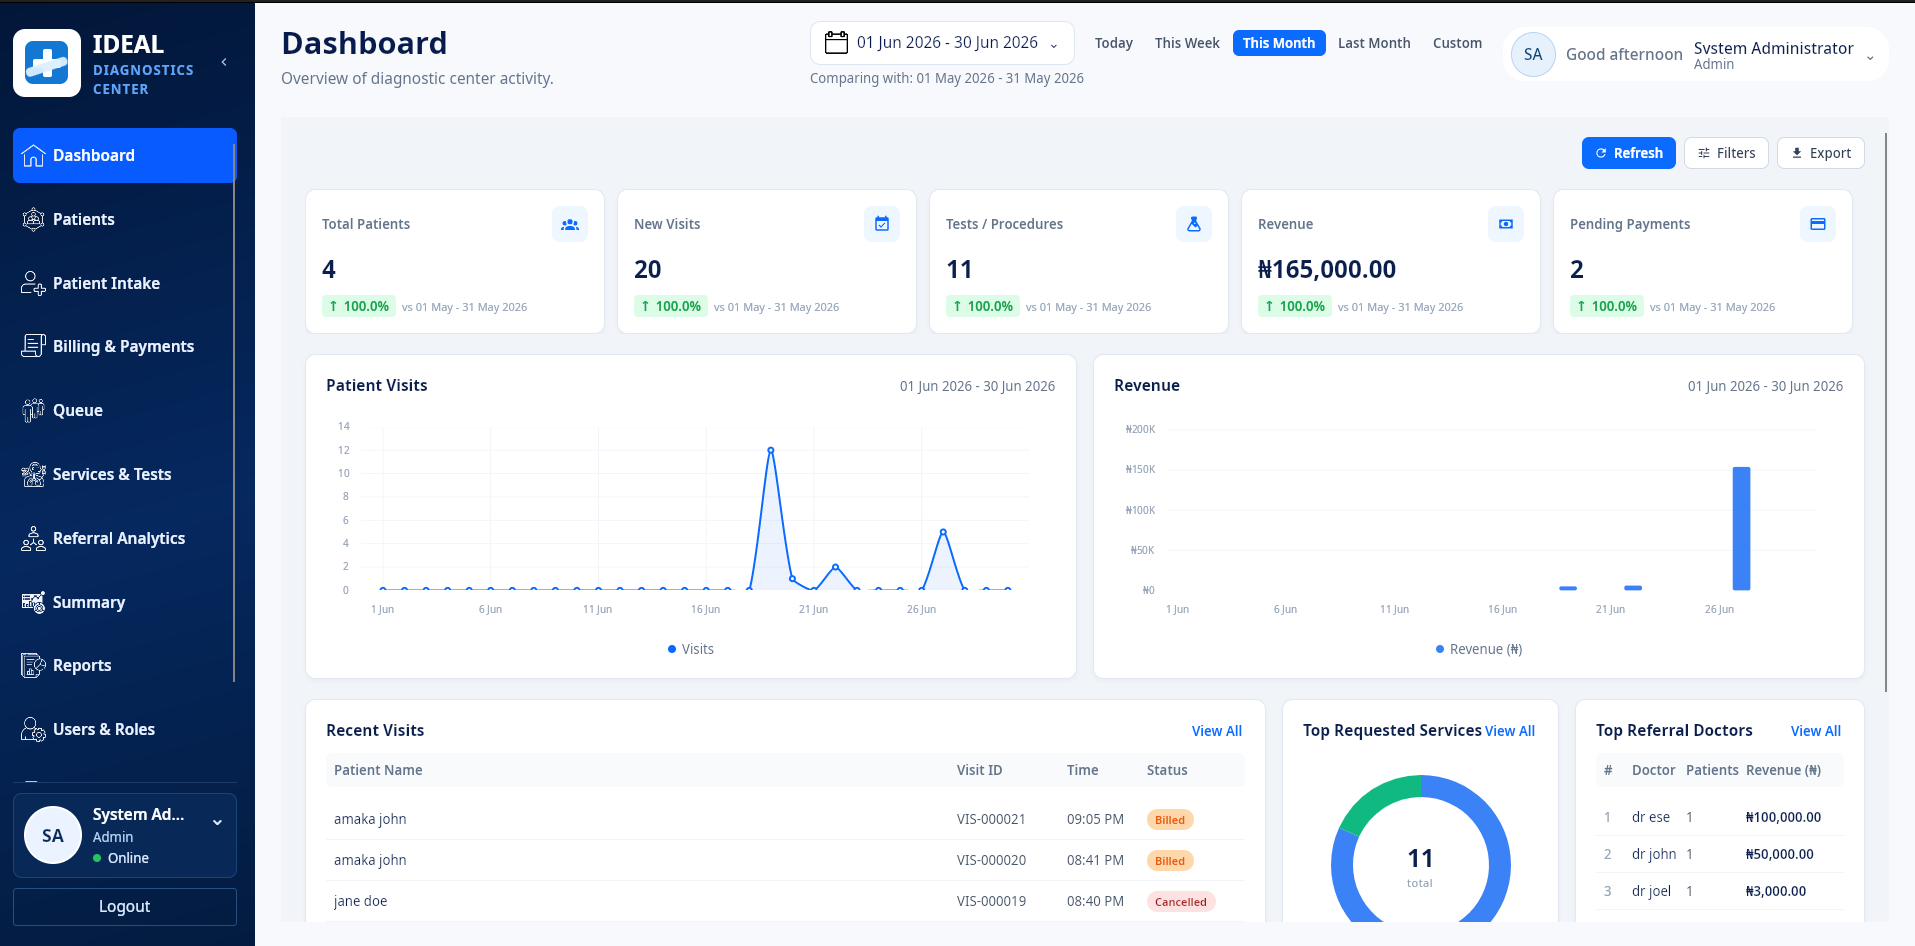Click the Pending Payments card icon
Screen dimensions: 1915x946
coord(1818,224)
